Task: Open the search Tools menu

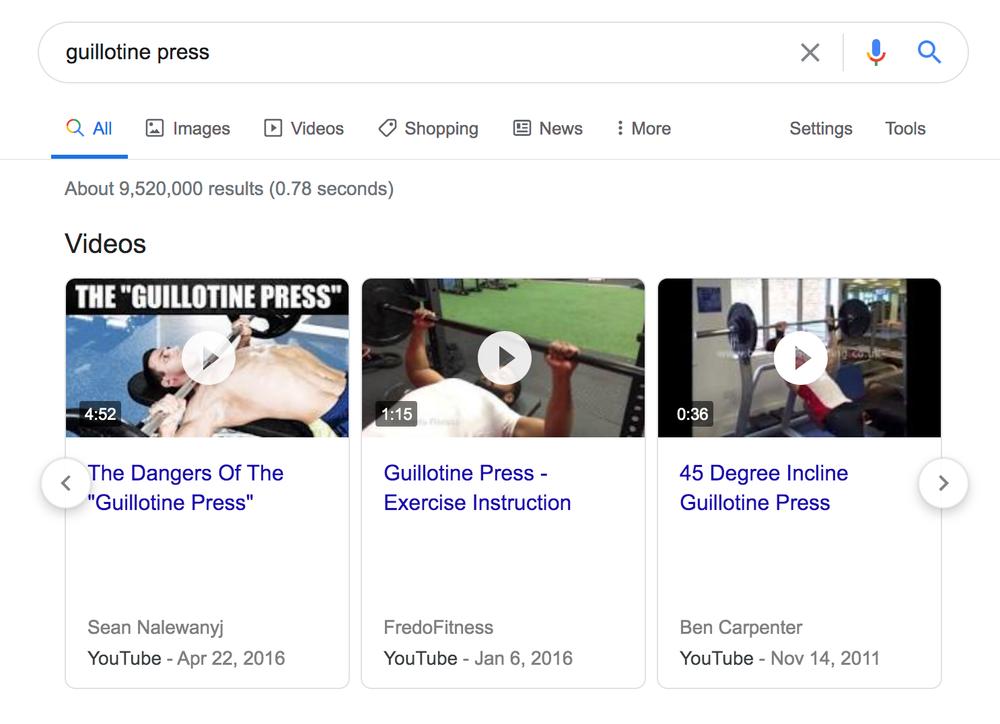Action: pos(905,128)
